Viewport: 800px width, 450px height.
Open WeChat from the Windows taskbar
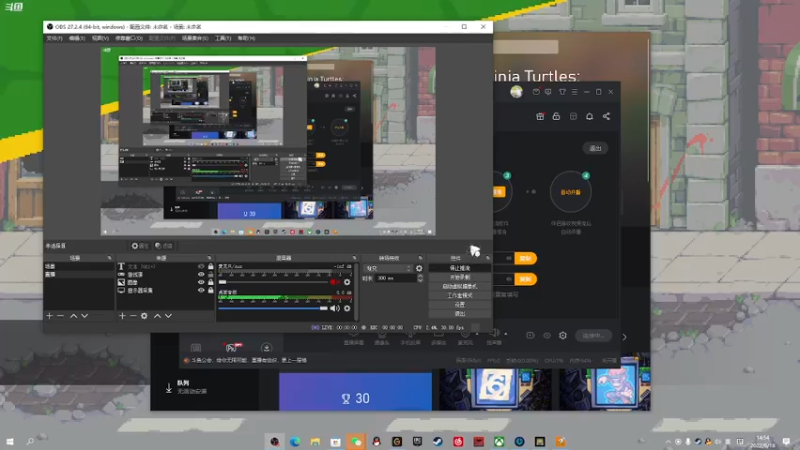coord(356,442)
